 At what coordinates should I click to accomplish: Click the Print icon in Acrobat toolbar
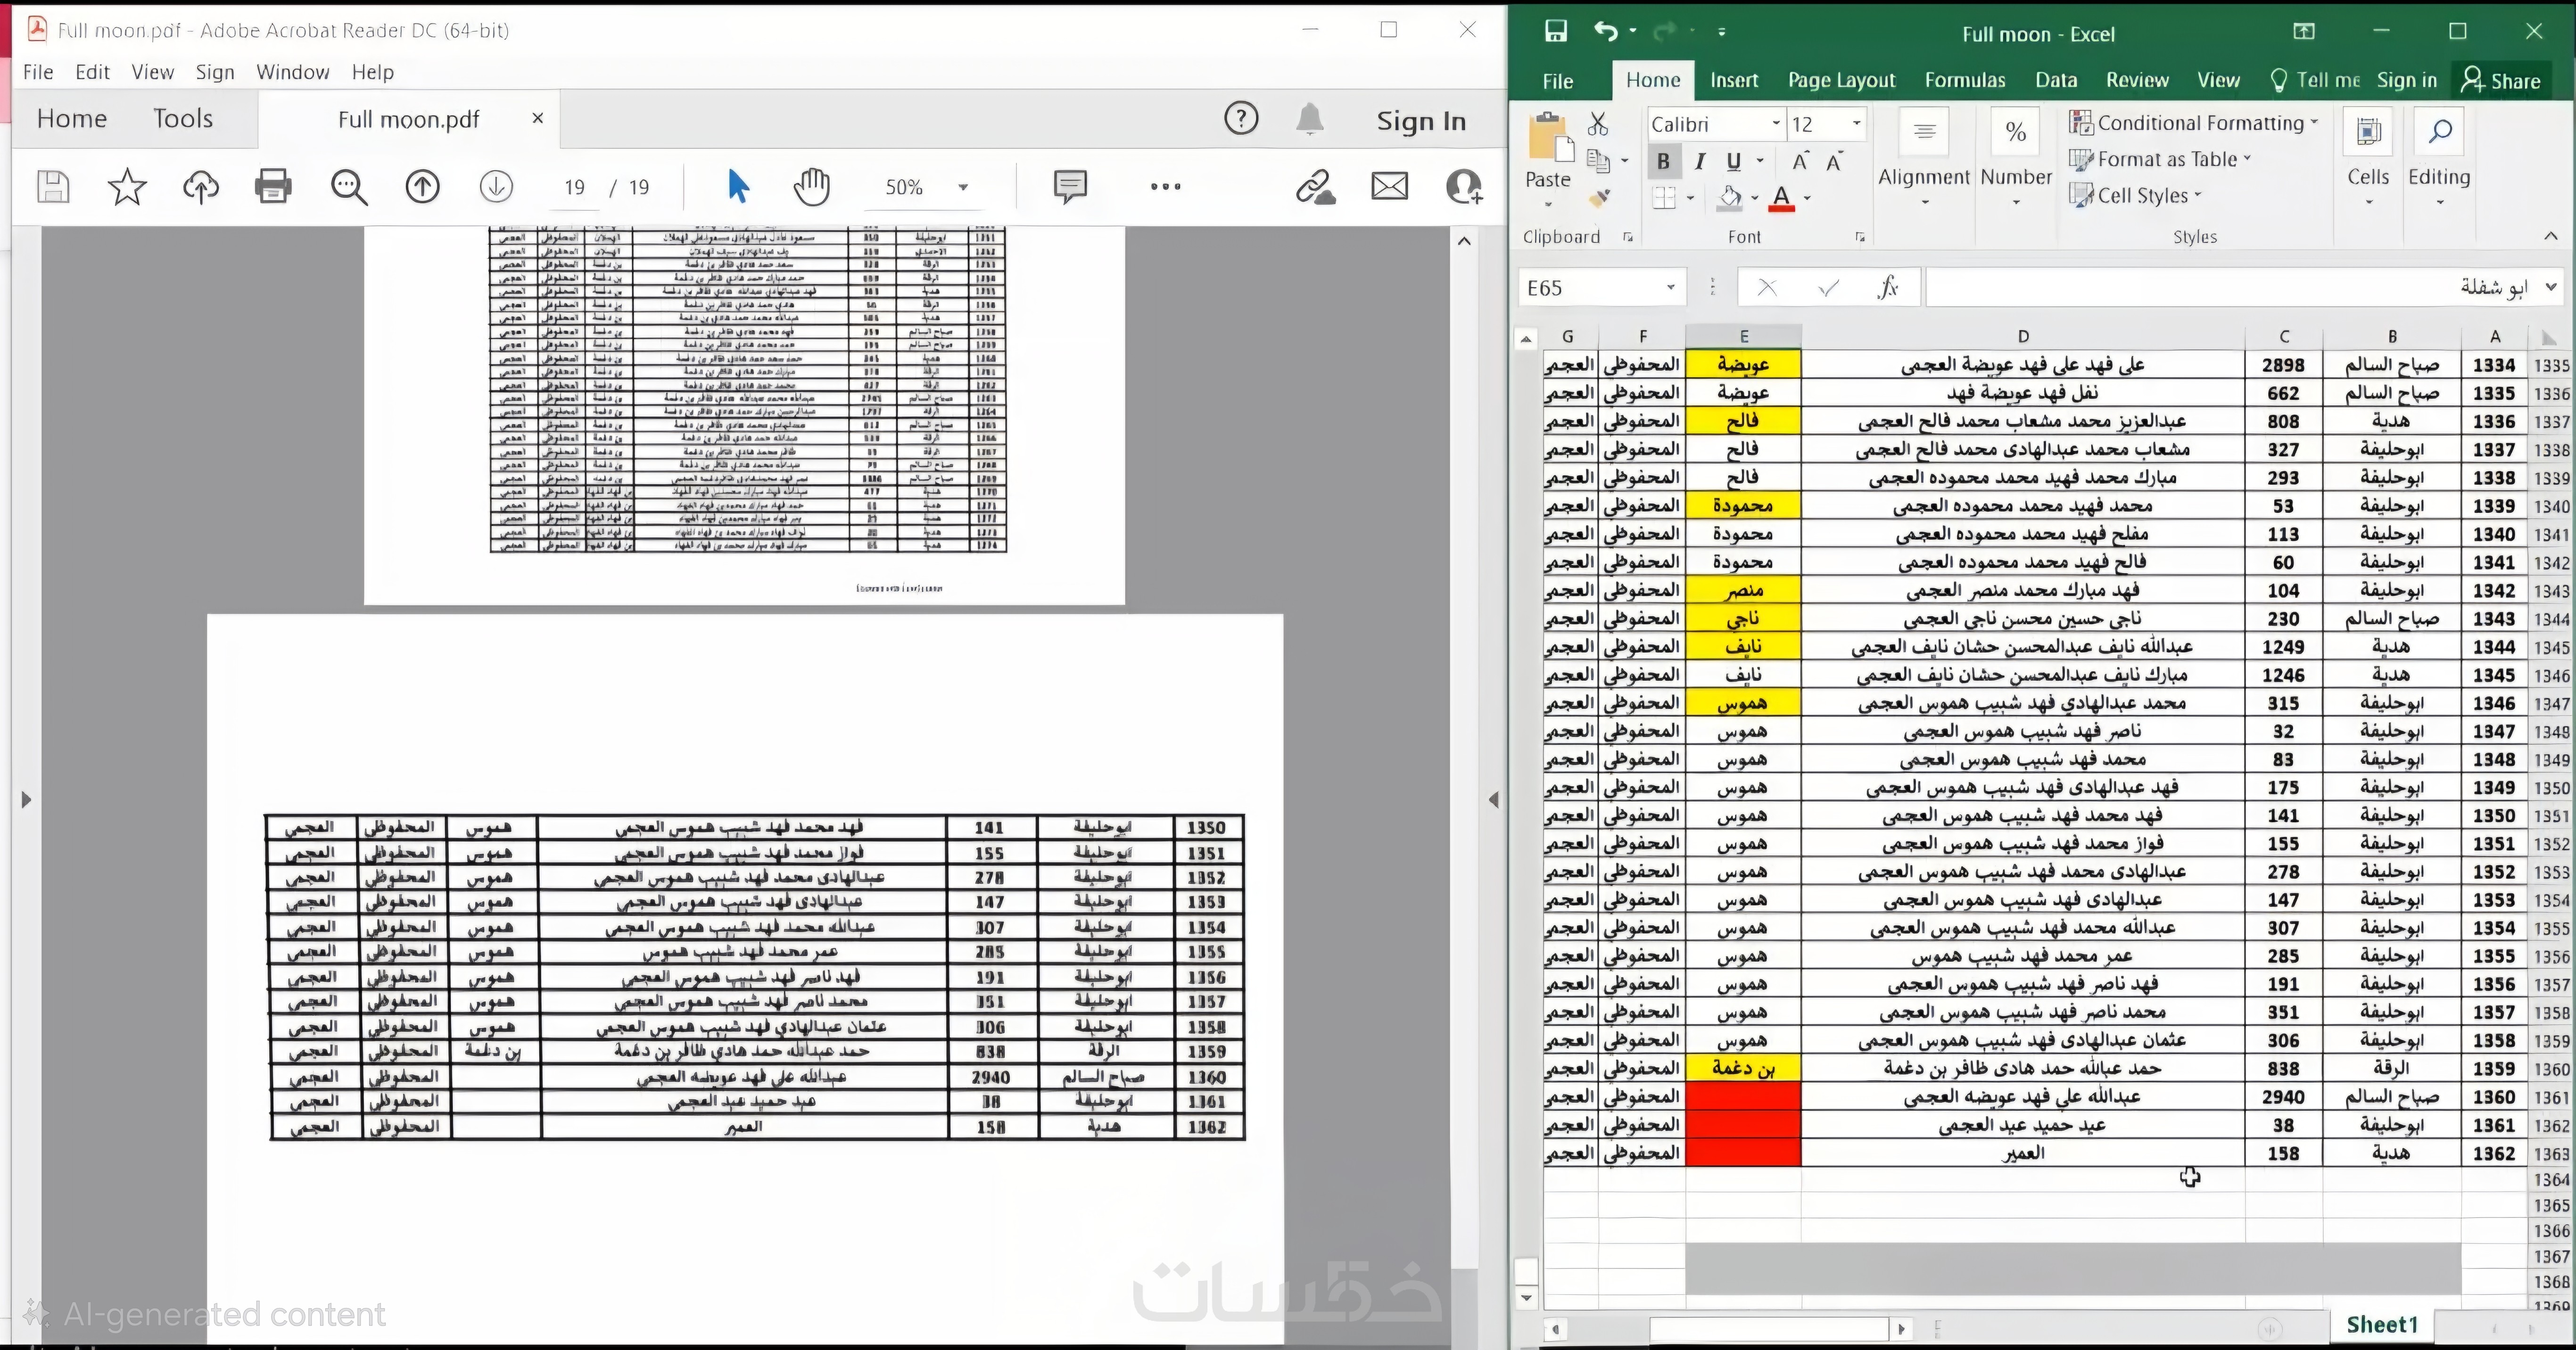(273, 186)
